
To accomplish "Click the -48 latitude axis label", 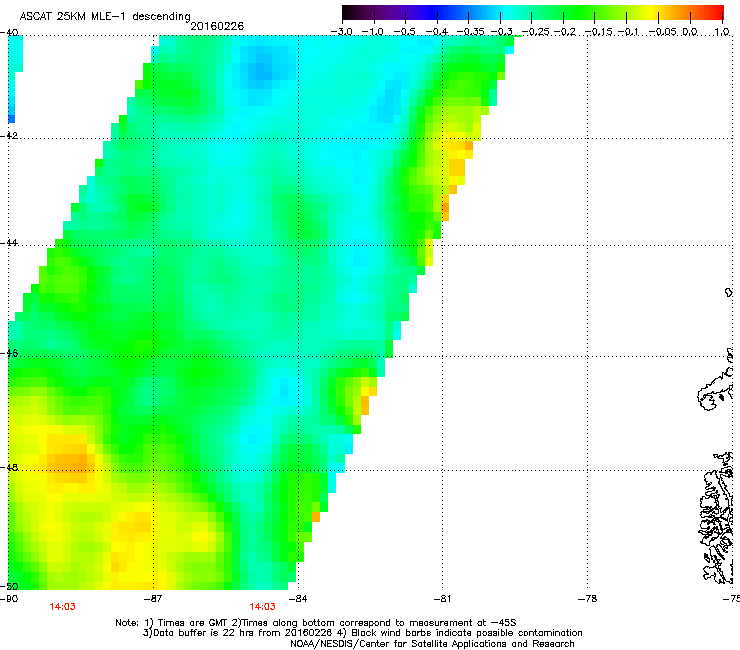I will point(10,467).
